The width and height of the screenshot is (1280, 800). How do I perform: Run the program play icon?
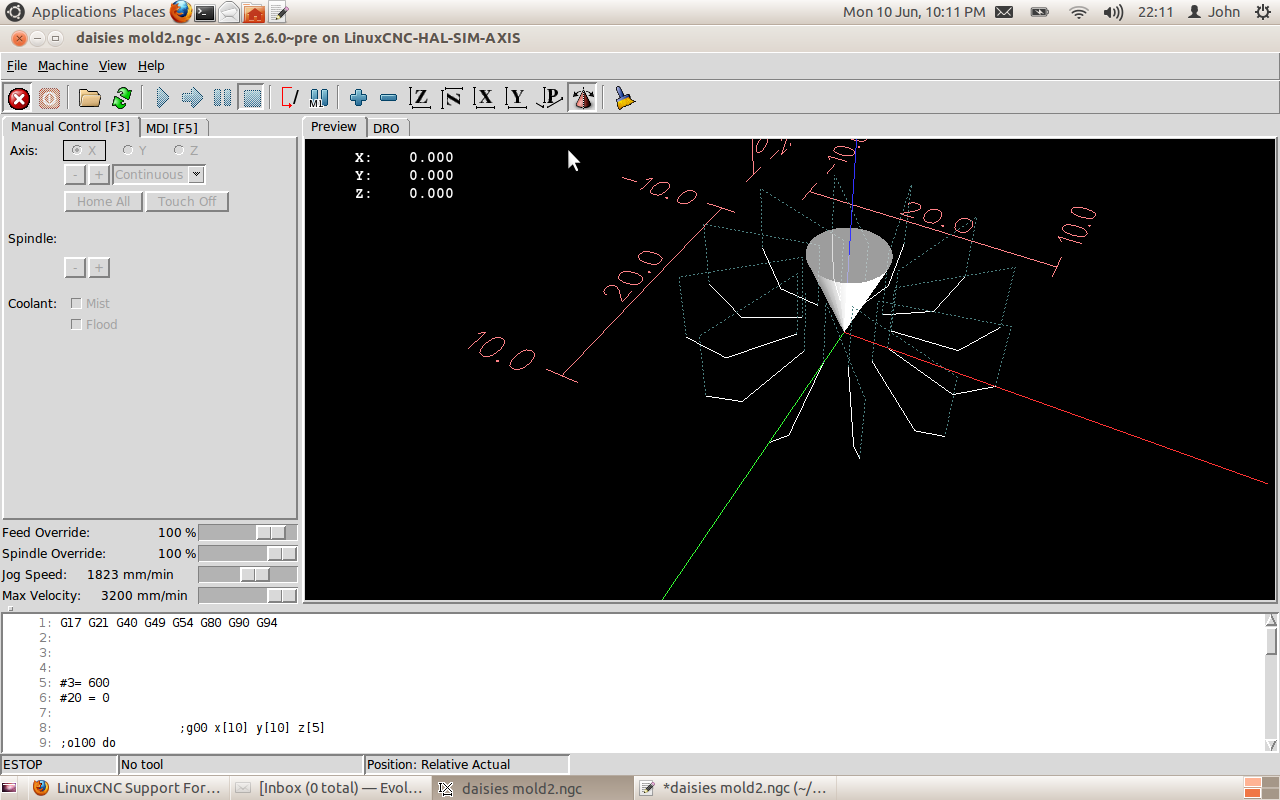point(163,98)
